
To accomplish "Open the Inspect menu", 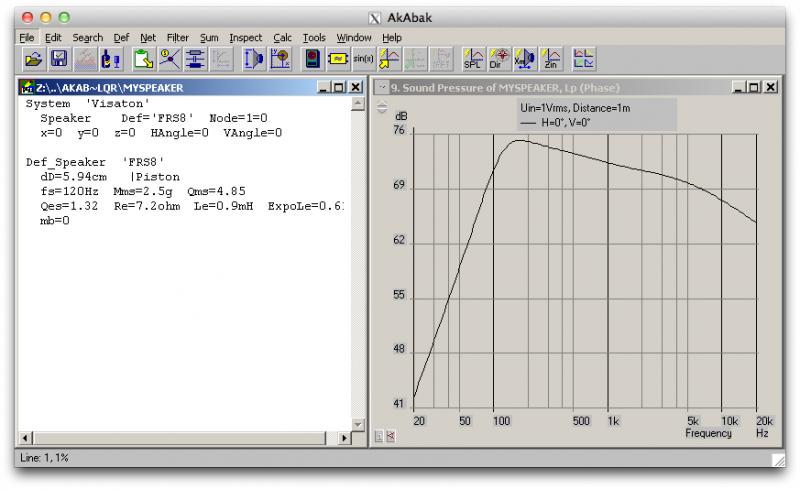I will [x=245, y=38].
